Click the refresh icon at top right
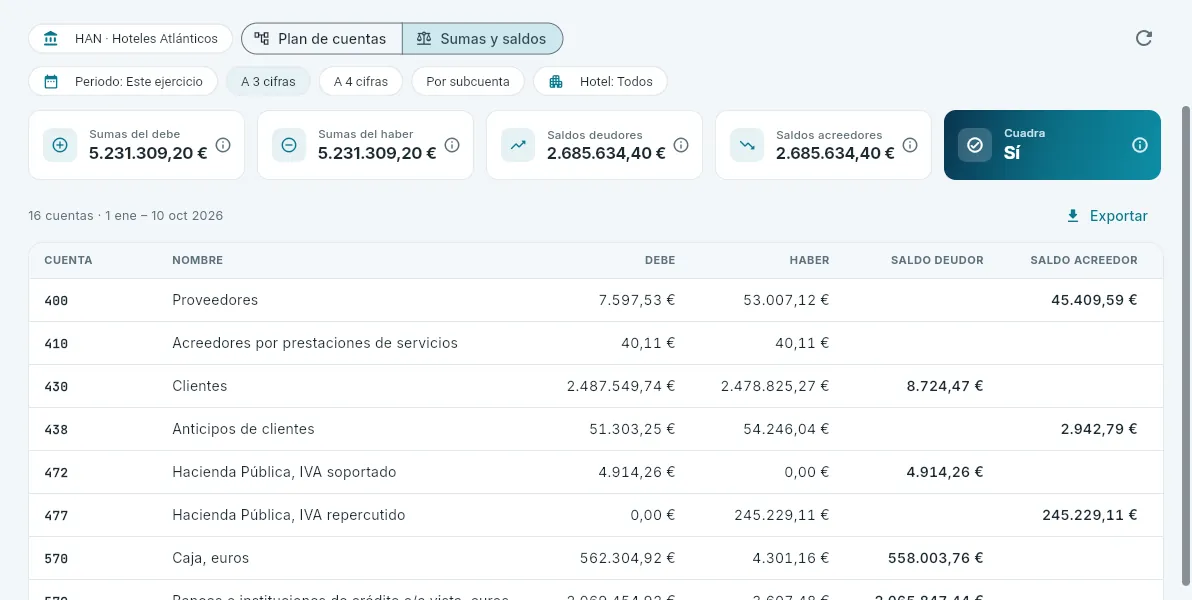The width and height of the screenshot is (1192, 600). 1143,39
